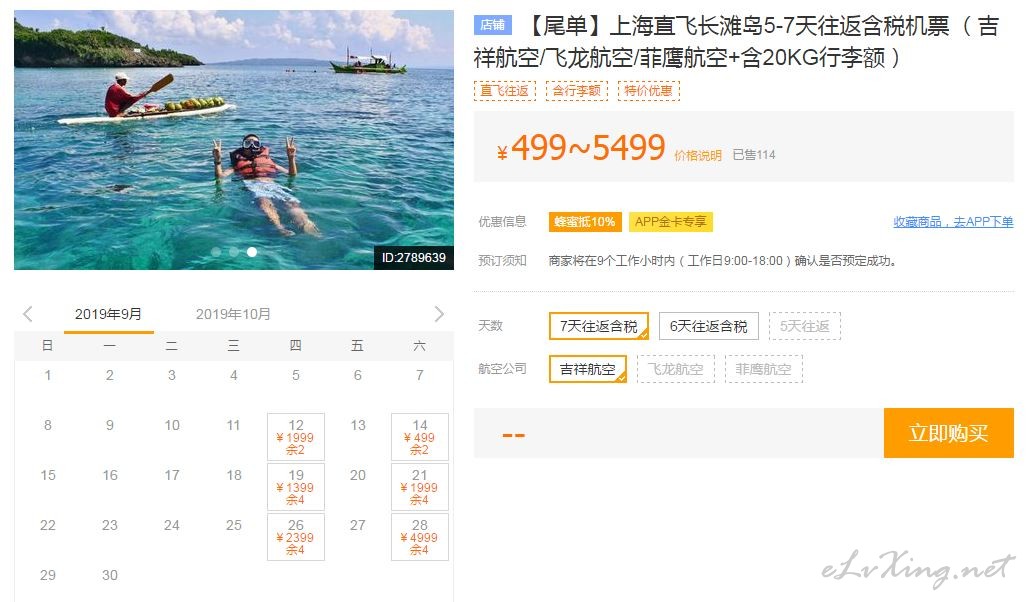Choose 吉祥航空 airline option
1026x602 pixels.
click(x=588, y=369)
